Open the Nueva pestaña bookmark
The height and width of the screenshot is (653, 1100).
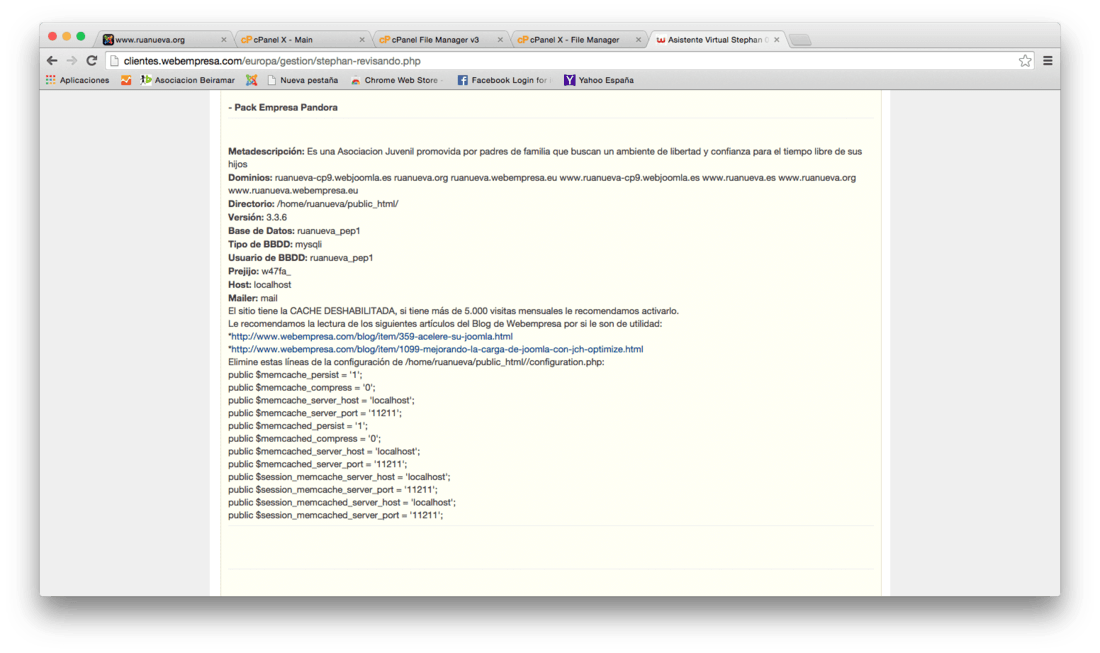[x=302, y=80]
